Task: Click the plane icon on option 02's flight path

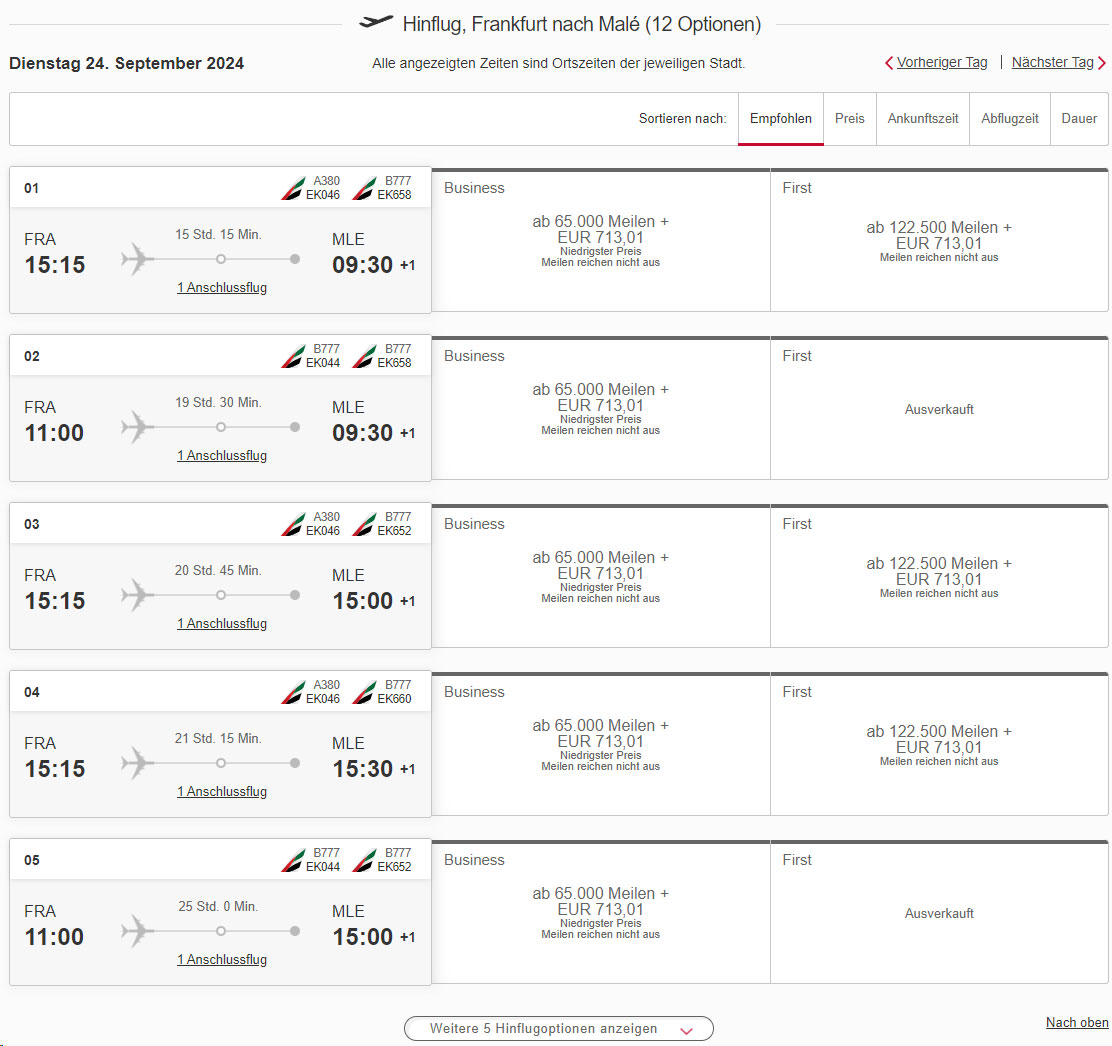Action: click(135, 426)
